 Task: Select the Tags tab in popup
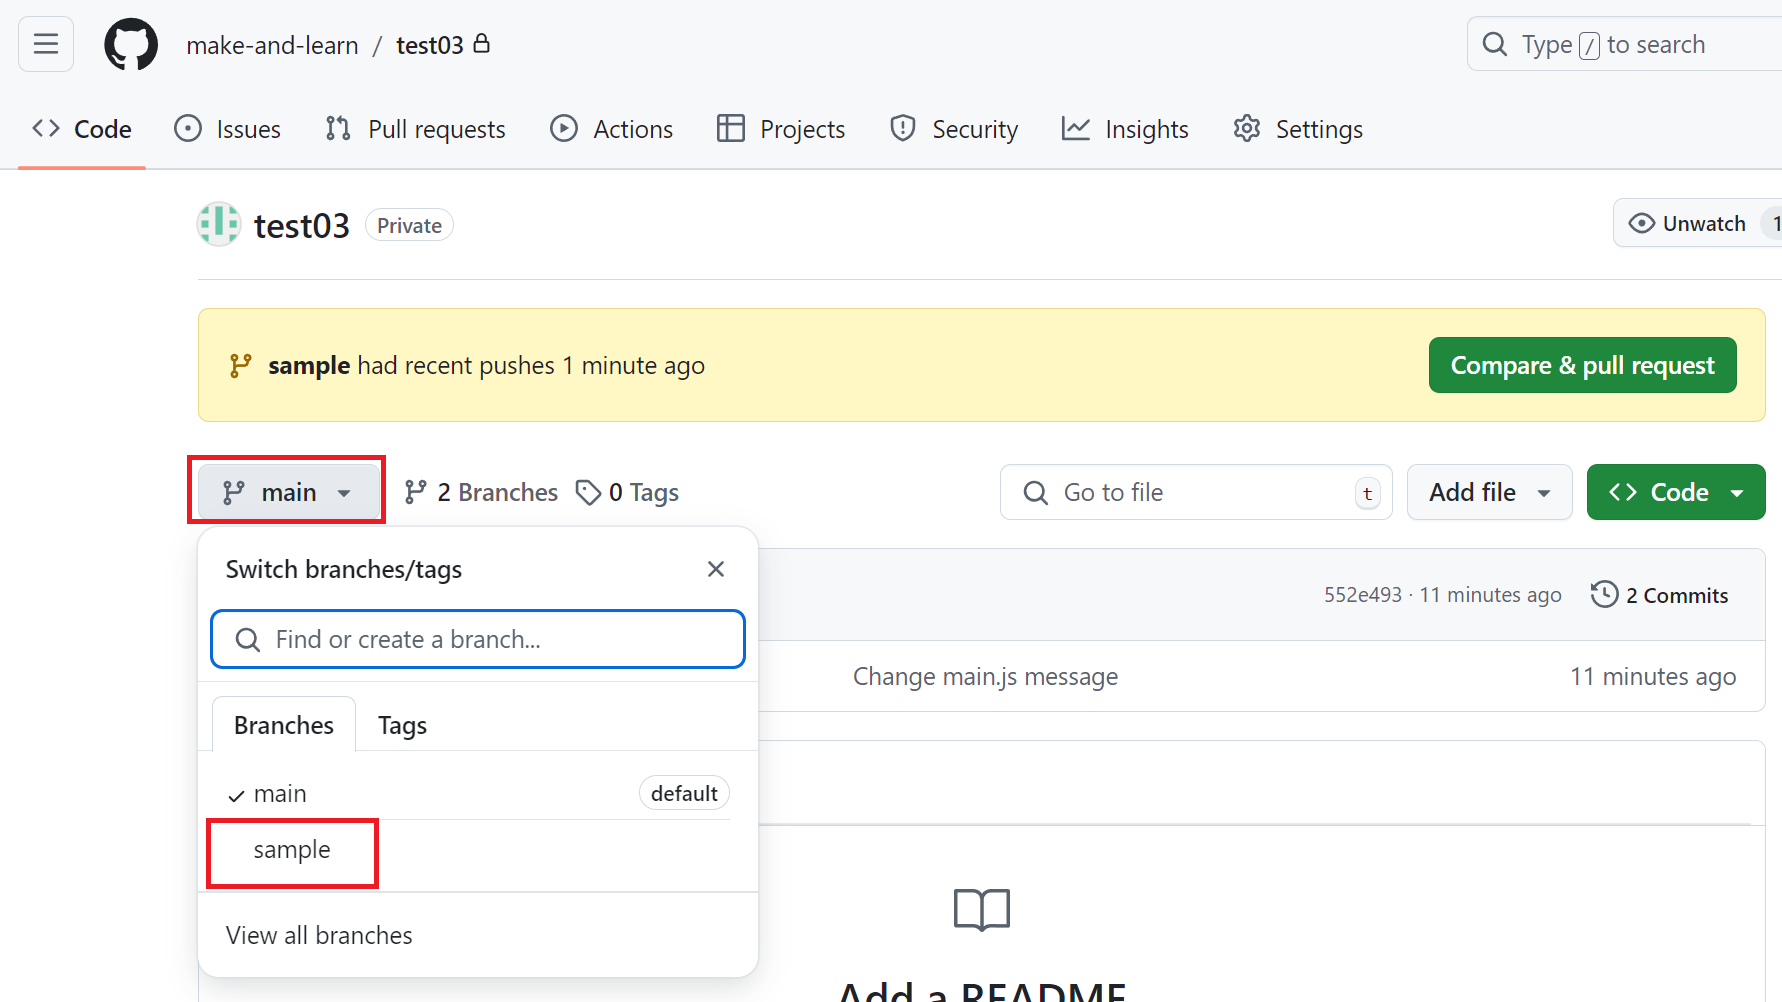point(402,725)
